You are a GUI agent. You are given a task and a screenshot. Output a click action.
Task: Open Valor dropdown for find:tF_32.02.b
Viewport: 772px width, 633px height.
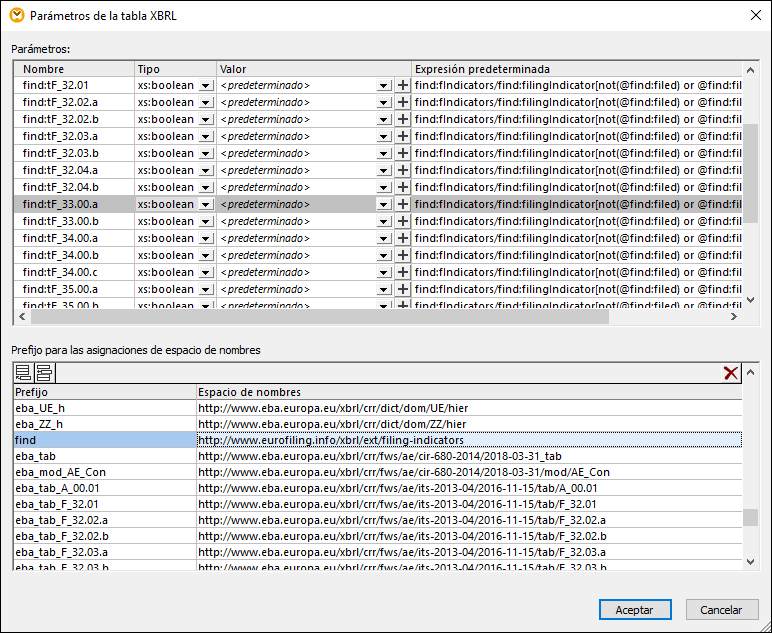[x=384, y=120]
